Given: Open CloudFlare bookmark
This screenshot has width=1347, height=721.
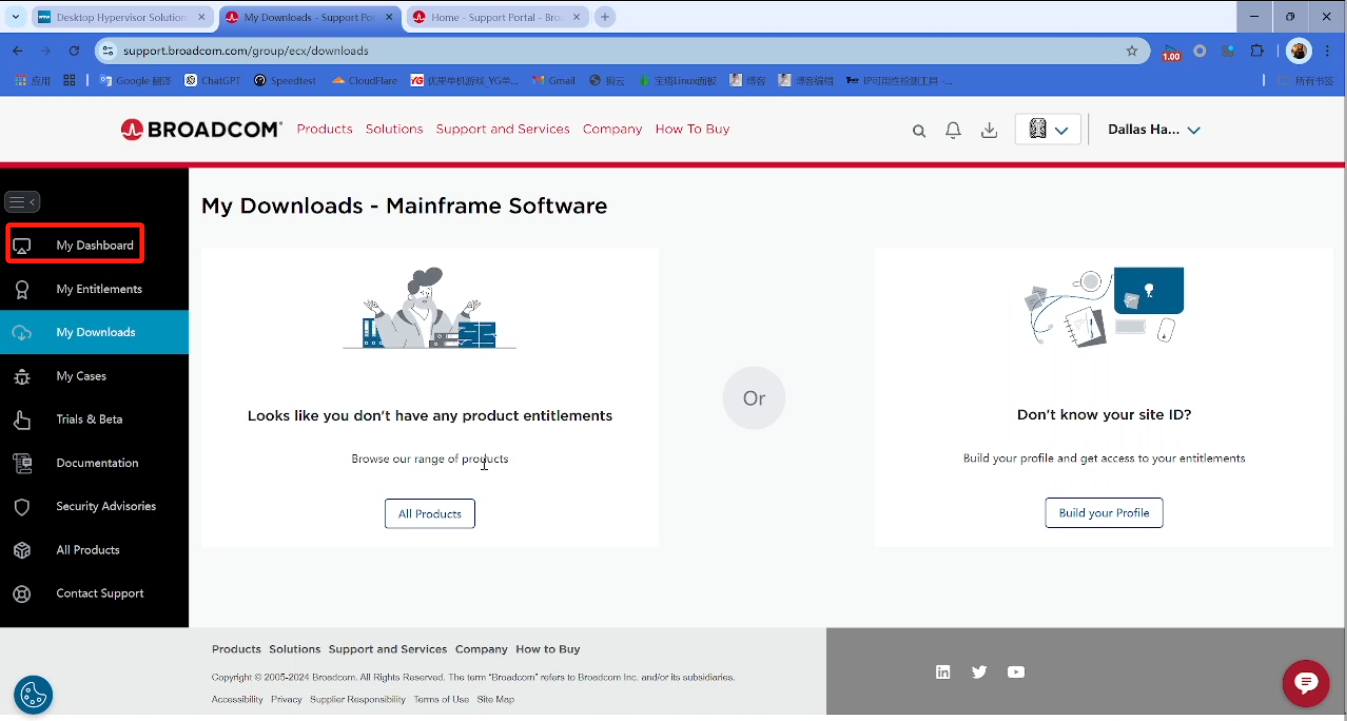Looking at the screenshot, I should point(365,81).
